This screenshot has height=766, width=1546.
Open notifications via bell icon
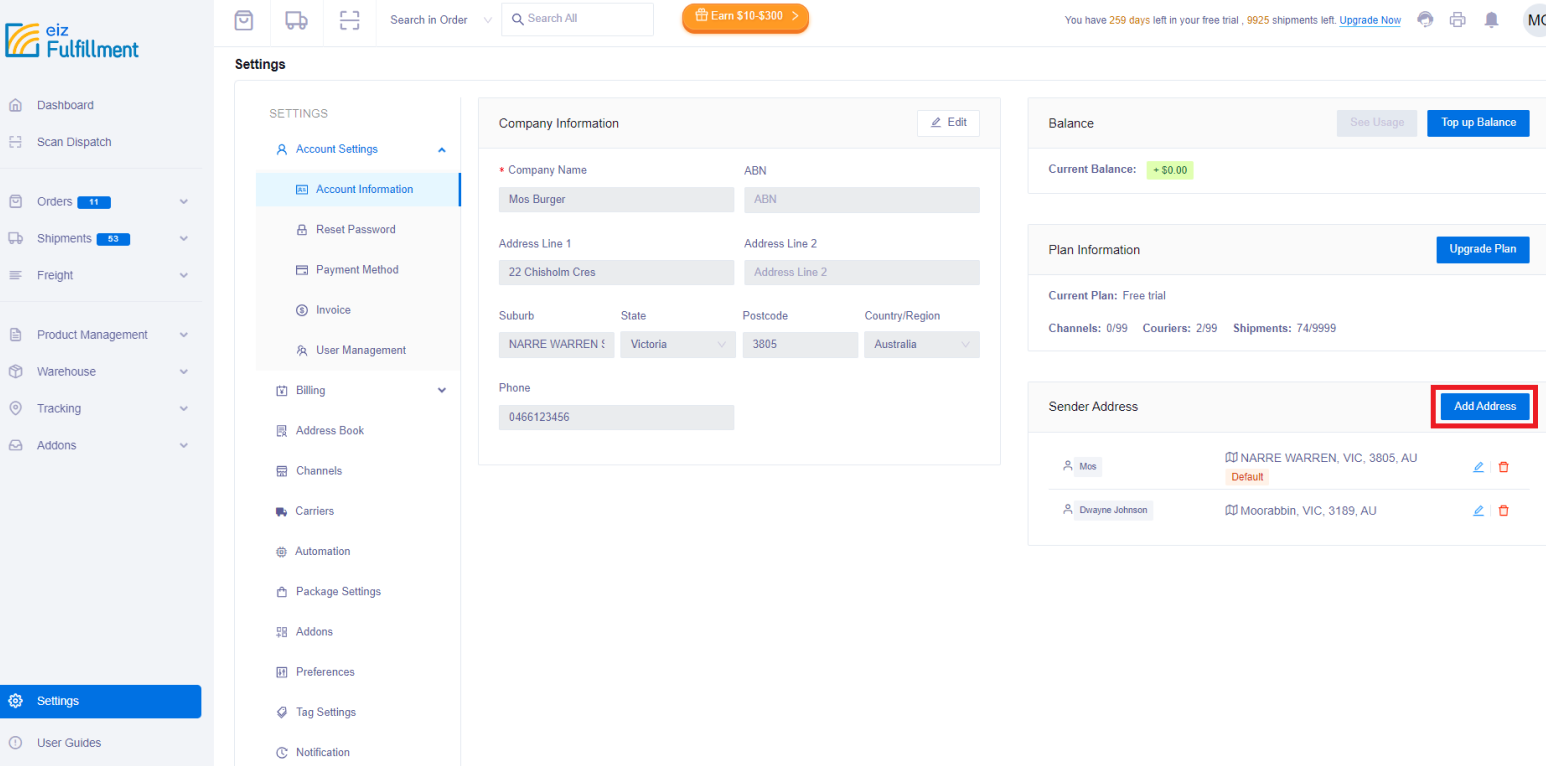(1492, 19)
